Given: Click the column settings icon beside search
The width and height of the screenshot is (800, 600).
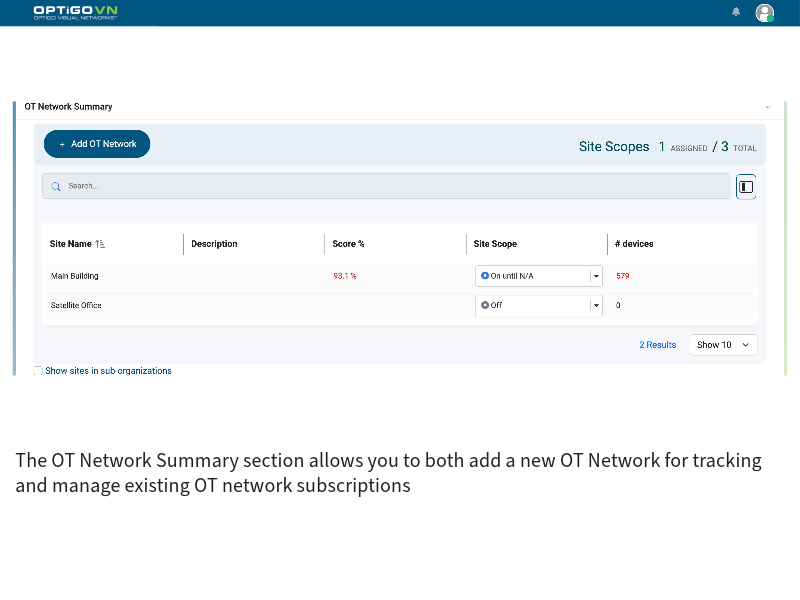Looking at the screenshot, I should 746,186.
